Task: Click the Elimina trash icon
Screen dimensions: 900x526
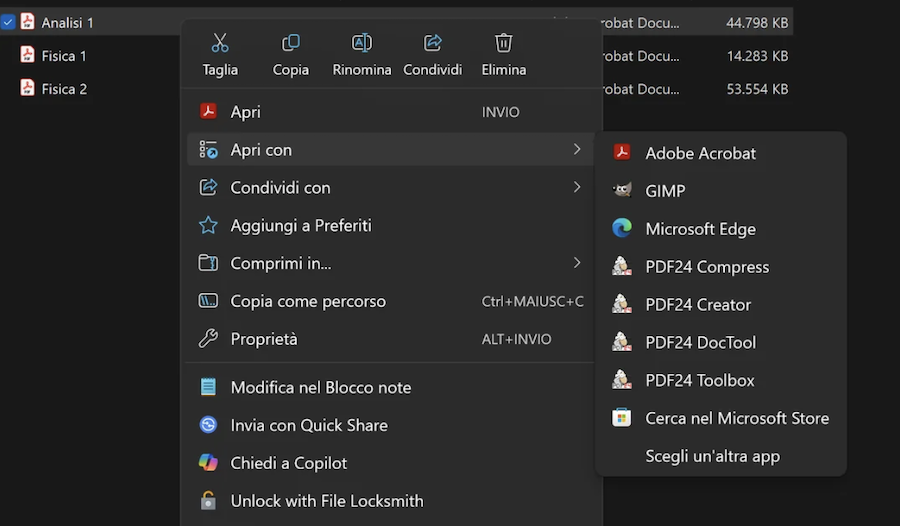Action: (x=504, y=43)
